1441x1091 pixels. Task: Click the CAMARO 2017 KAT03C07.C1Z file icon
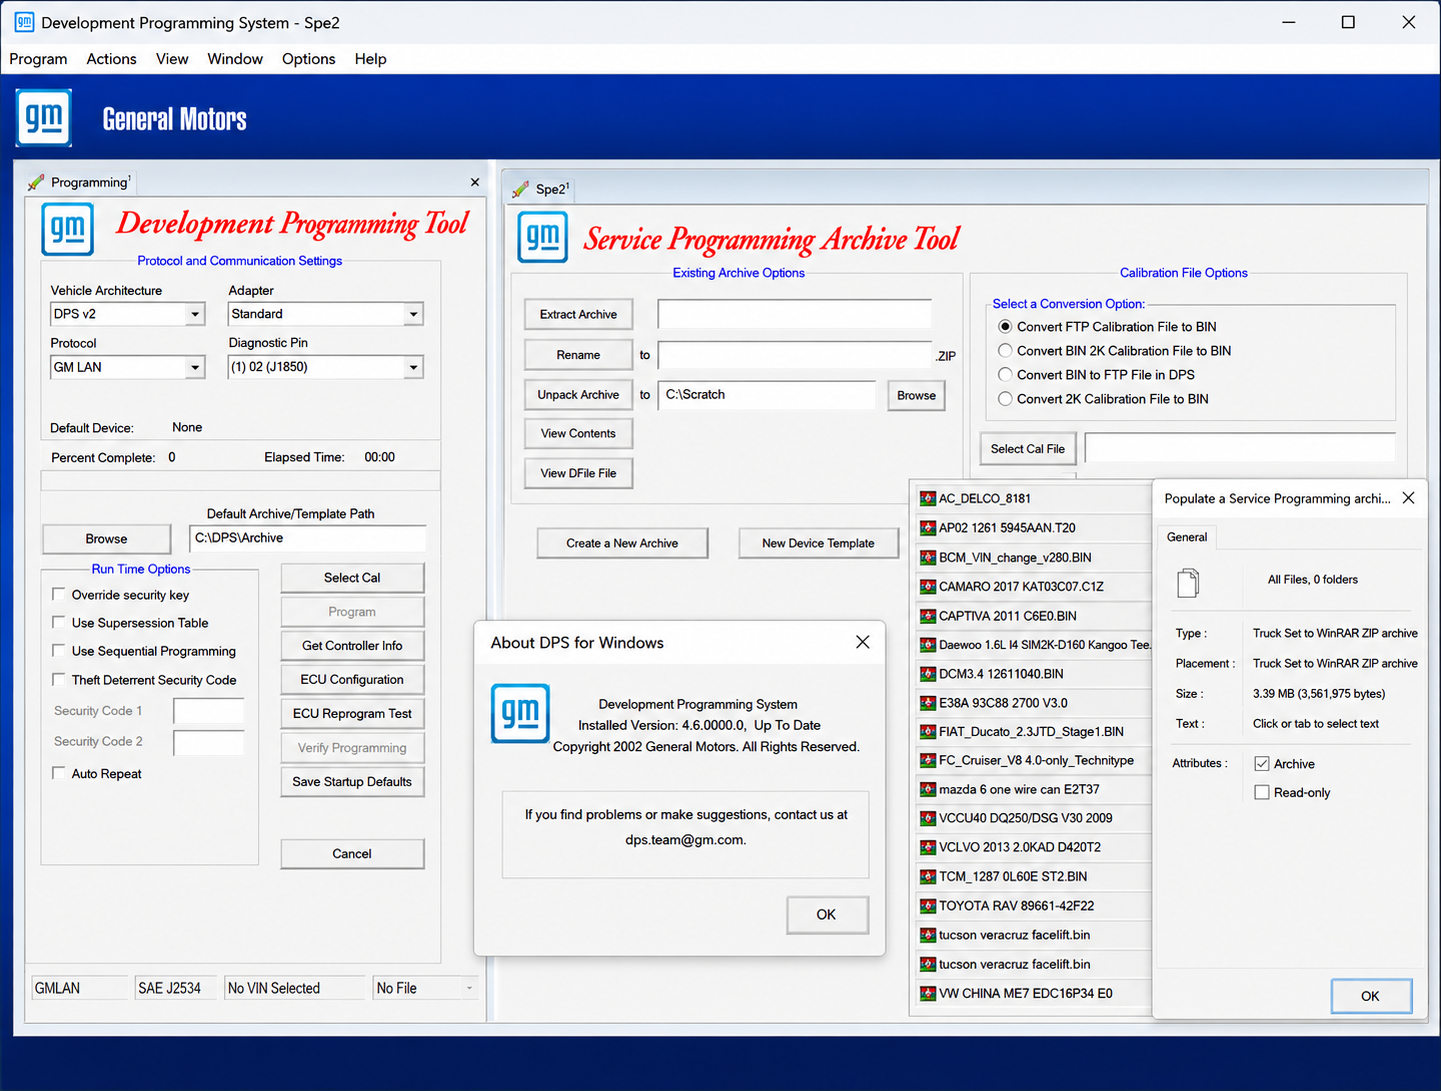click(927, 586)
